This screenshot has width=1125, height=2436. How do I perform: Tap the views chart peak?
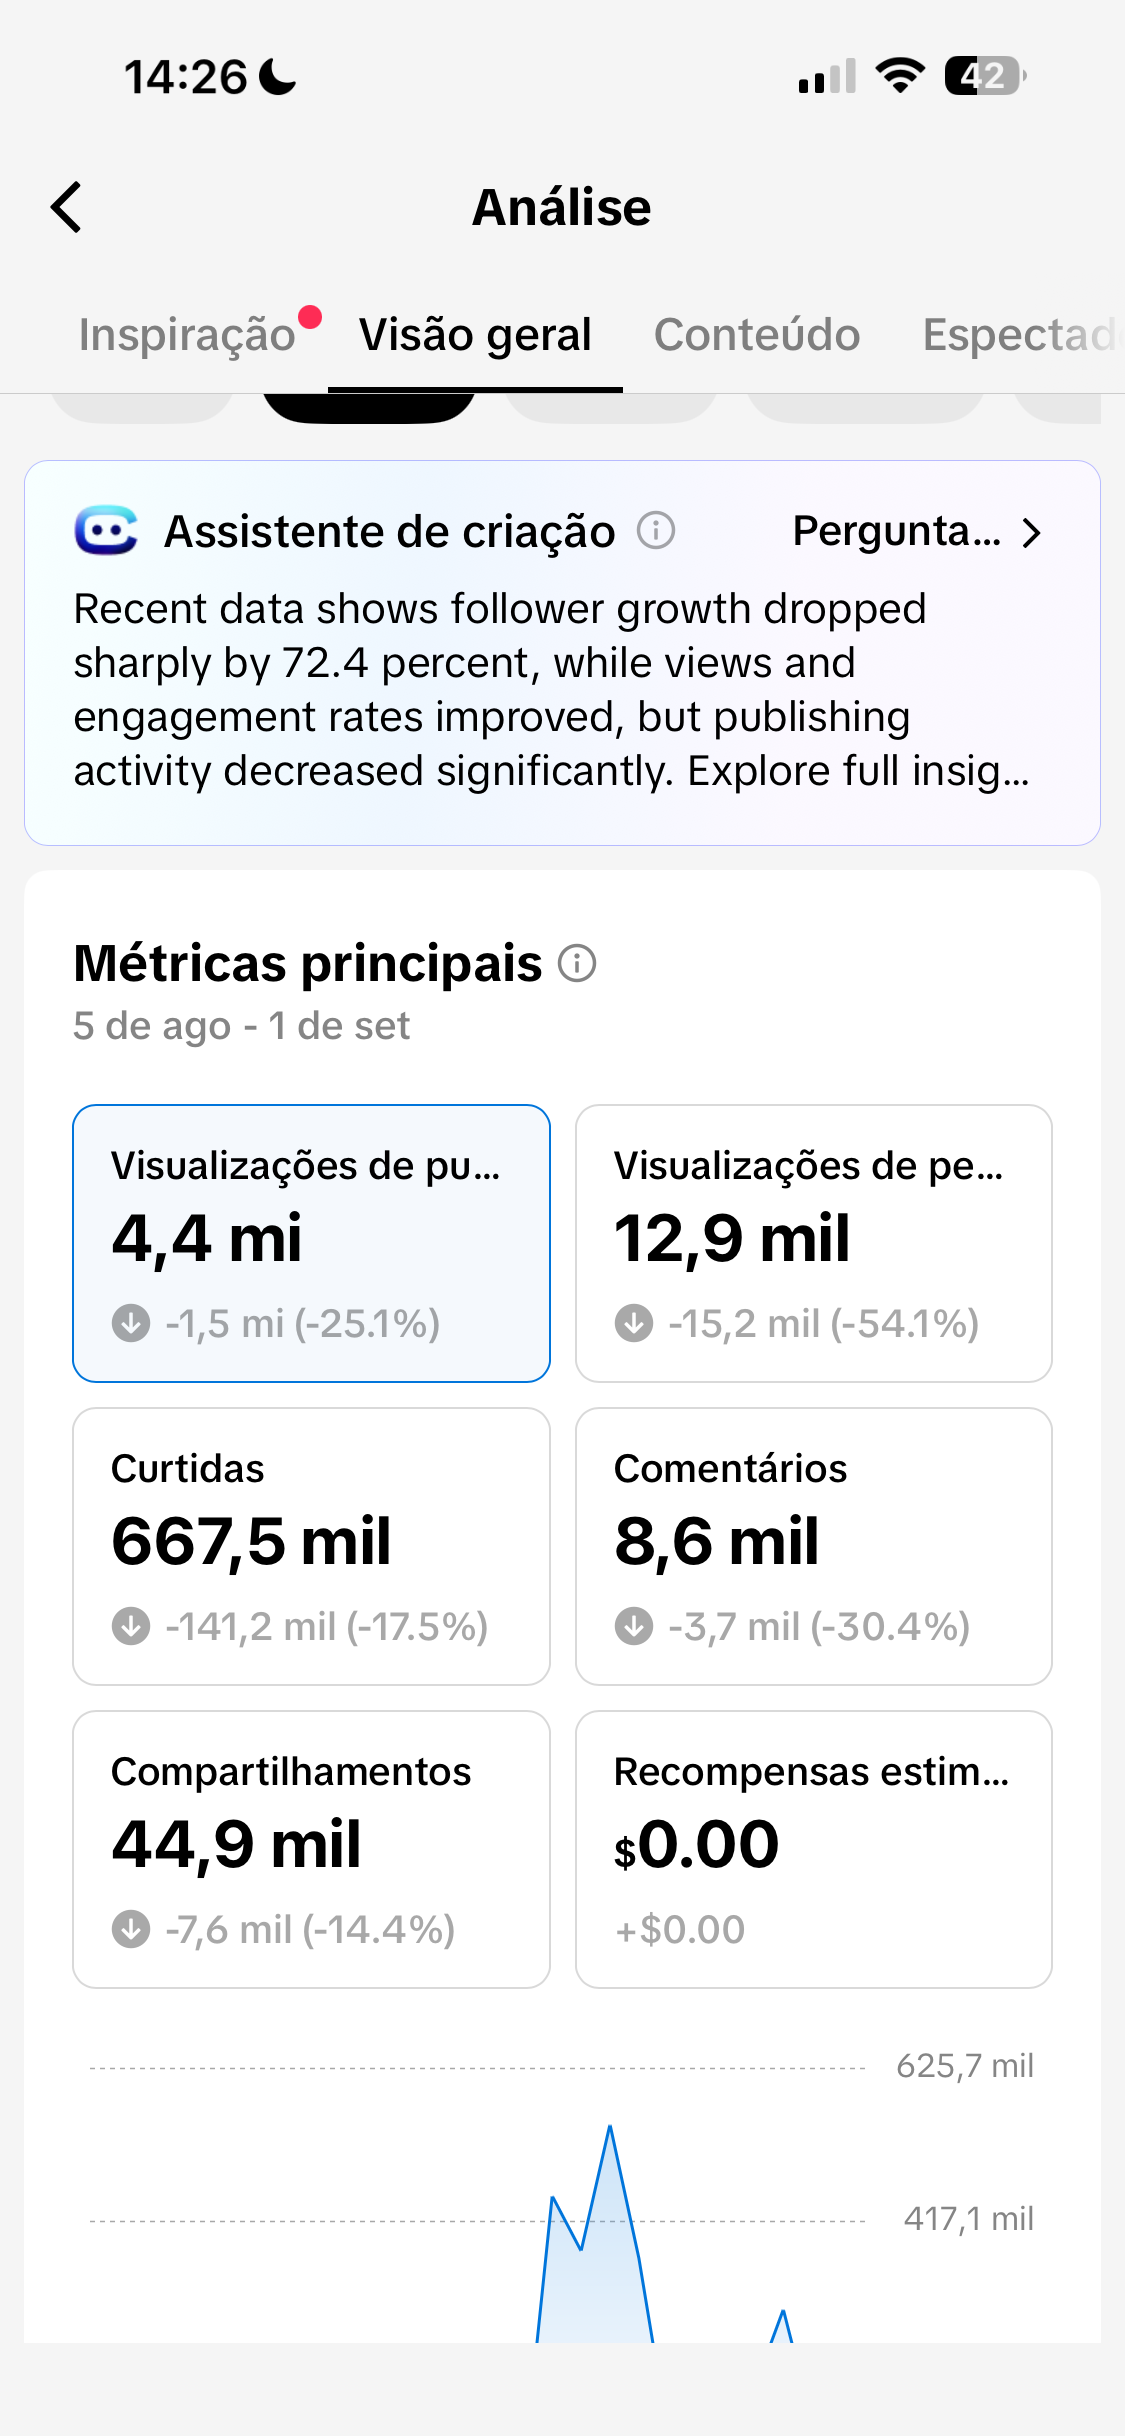pos(610,2127)
